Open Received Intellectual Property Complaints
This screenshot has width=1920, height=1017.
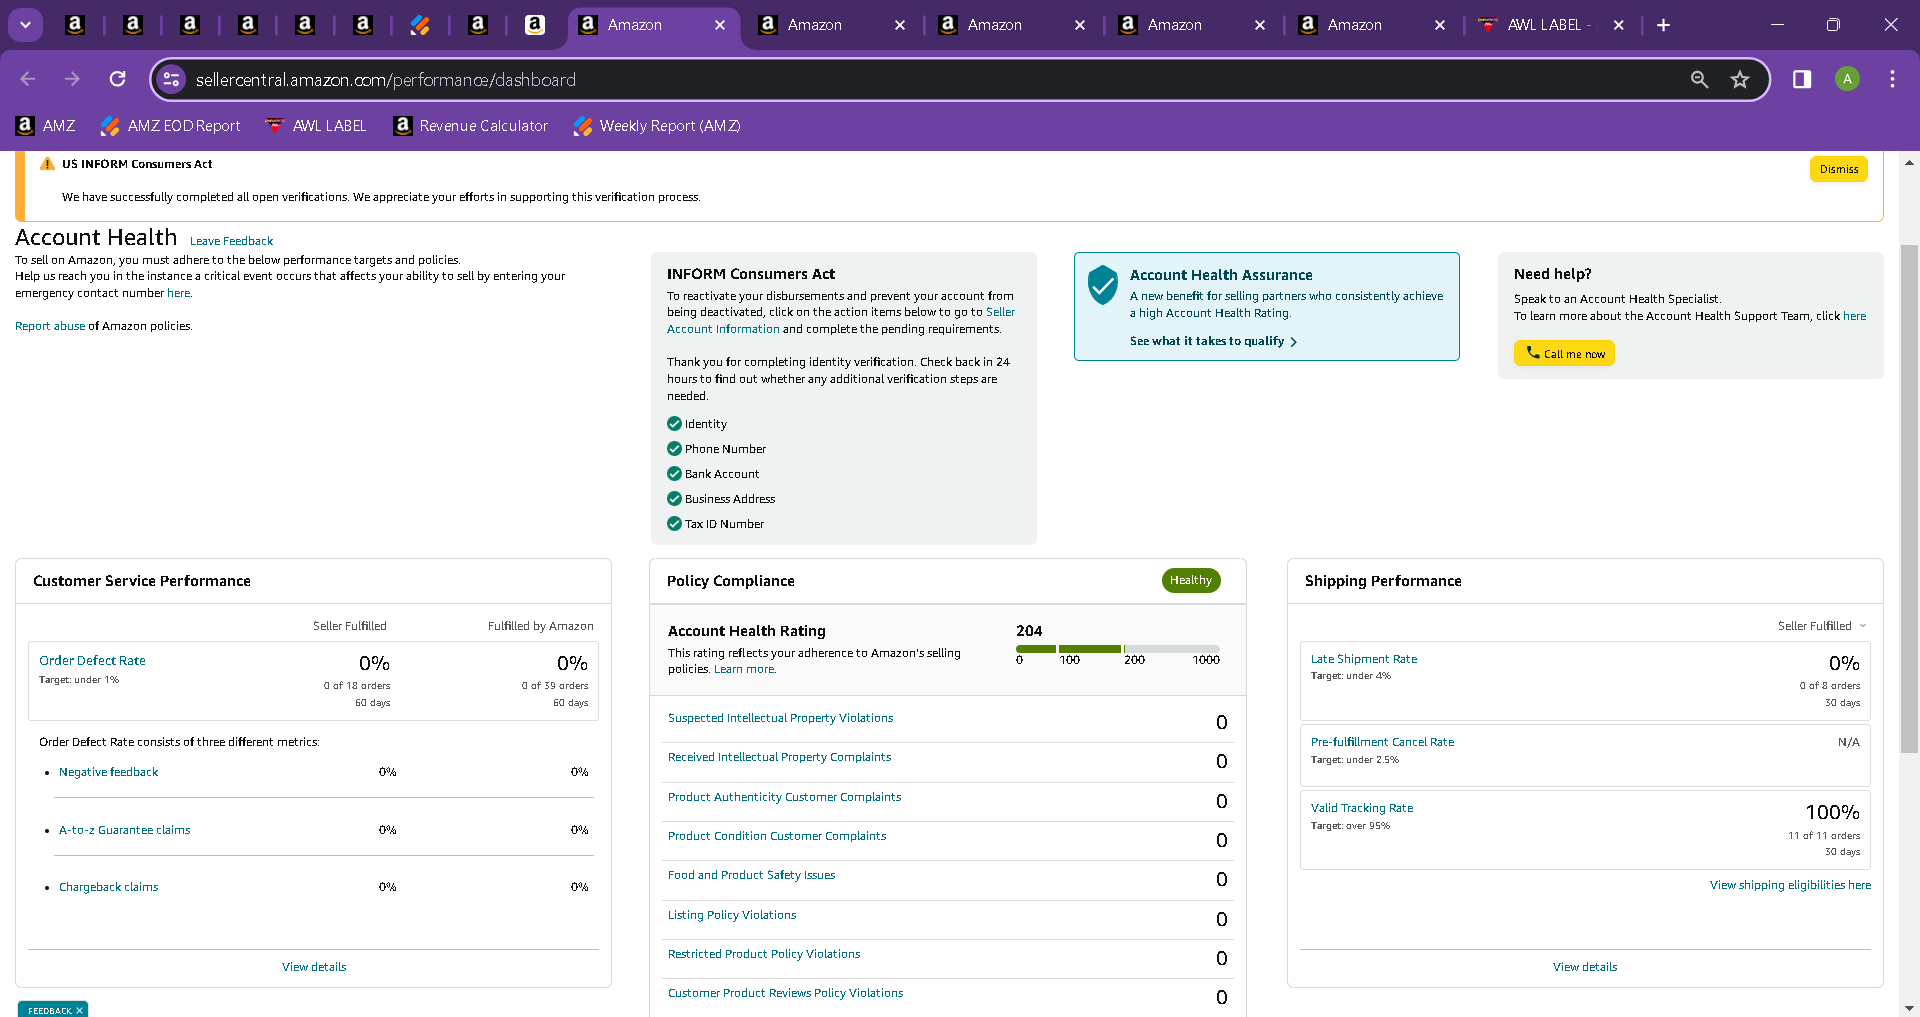point(779,757)
